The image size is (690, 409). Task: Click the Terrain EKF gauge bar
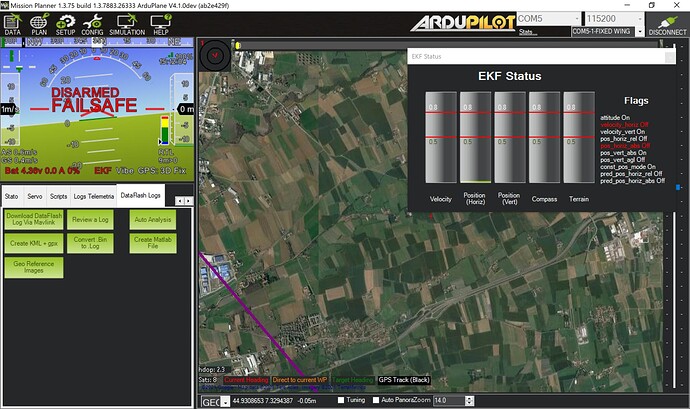click(579, 137)
